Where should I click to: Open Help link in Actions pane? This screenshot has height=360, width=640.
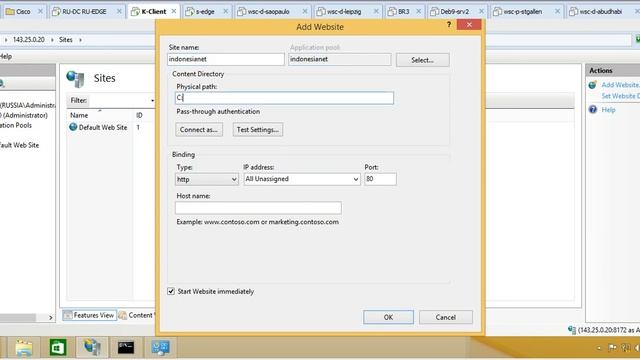[608, 110]
